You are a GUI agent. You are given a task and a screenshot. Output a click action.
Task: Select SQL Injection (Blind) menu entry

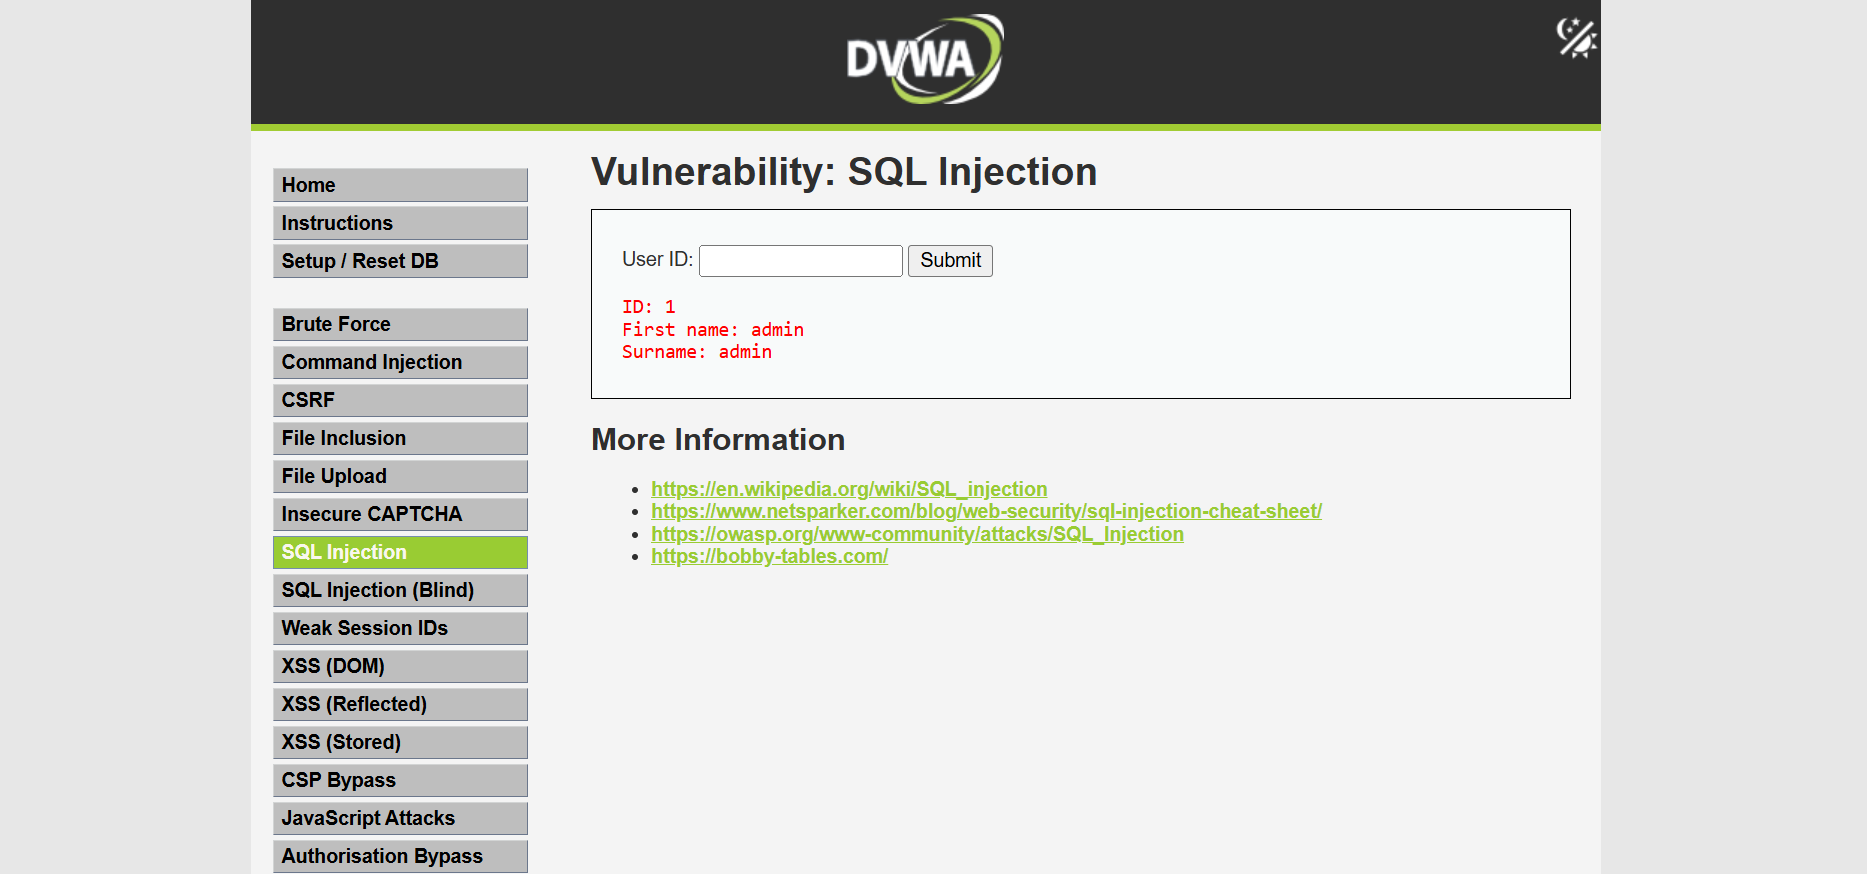[x=400, y=590]
